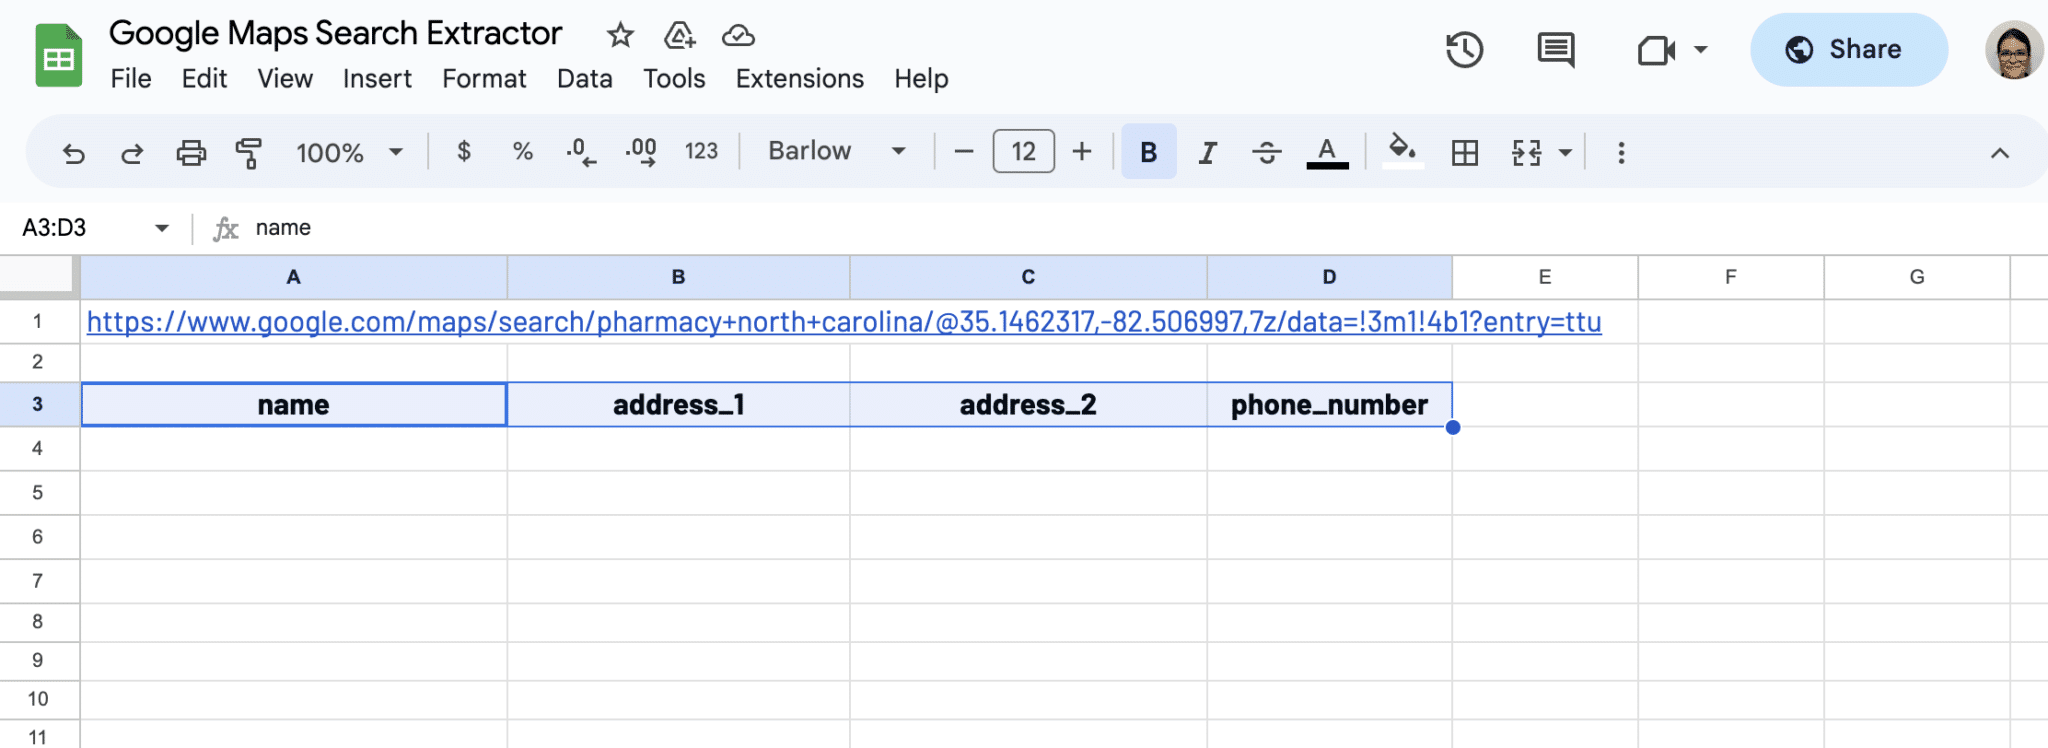Check cloud save status icon
Viewport: 2048px width, 748px height.
[x=738, y=35]
